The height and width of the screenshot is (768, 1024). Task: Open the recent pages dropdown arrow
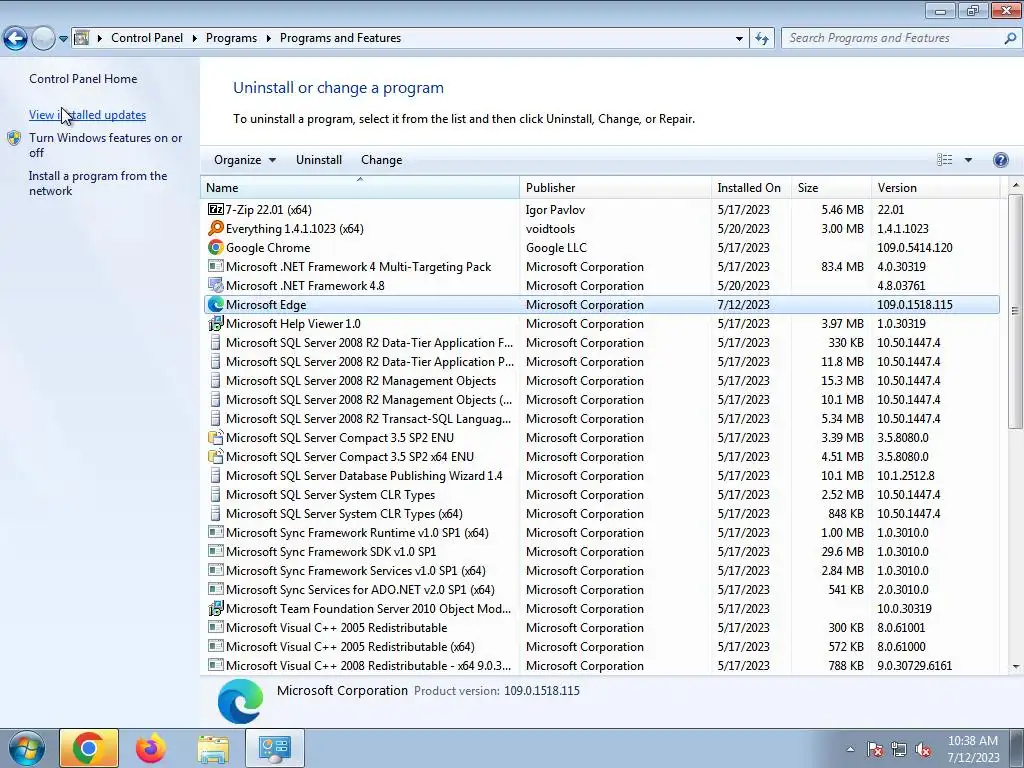pyautogui.click(x=63, y=39)
